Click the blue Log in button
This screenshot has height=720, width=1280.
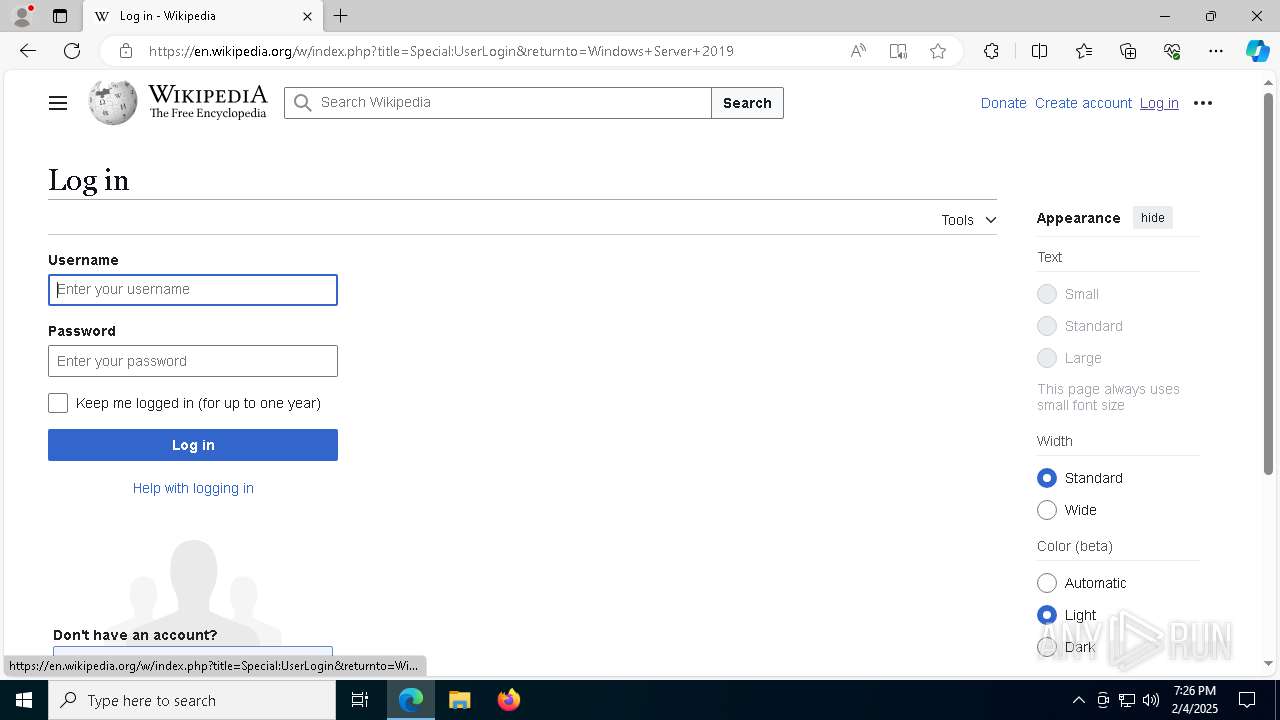(x=193, y=445)
